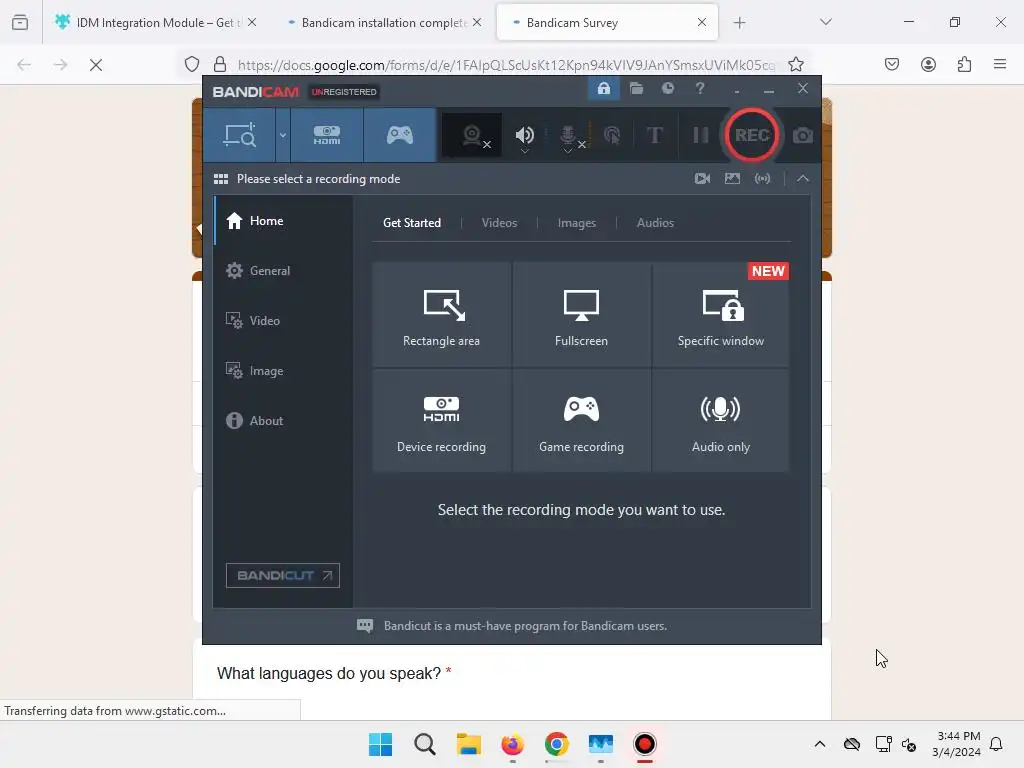Click the broadcast signal icon in mode bar
This screenshot has height=768, width=1024.
coord(762,178)
